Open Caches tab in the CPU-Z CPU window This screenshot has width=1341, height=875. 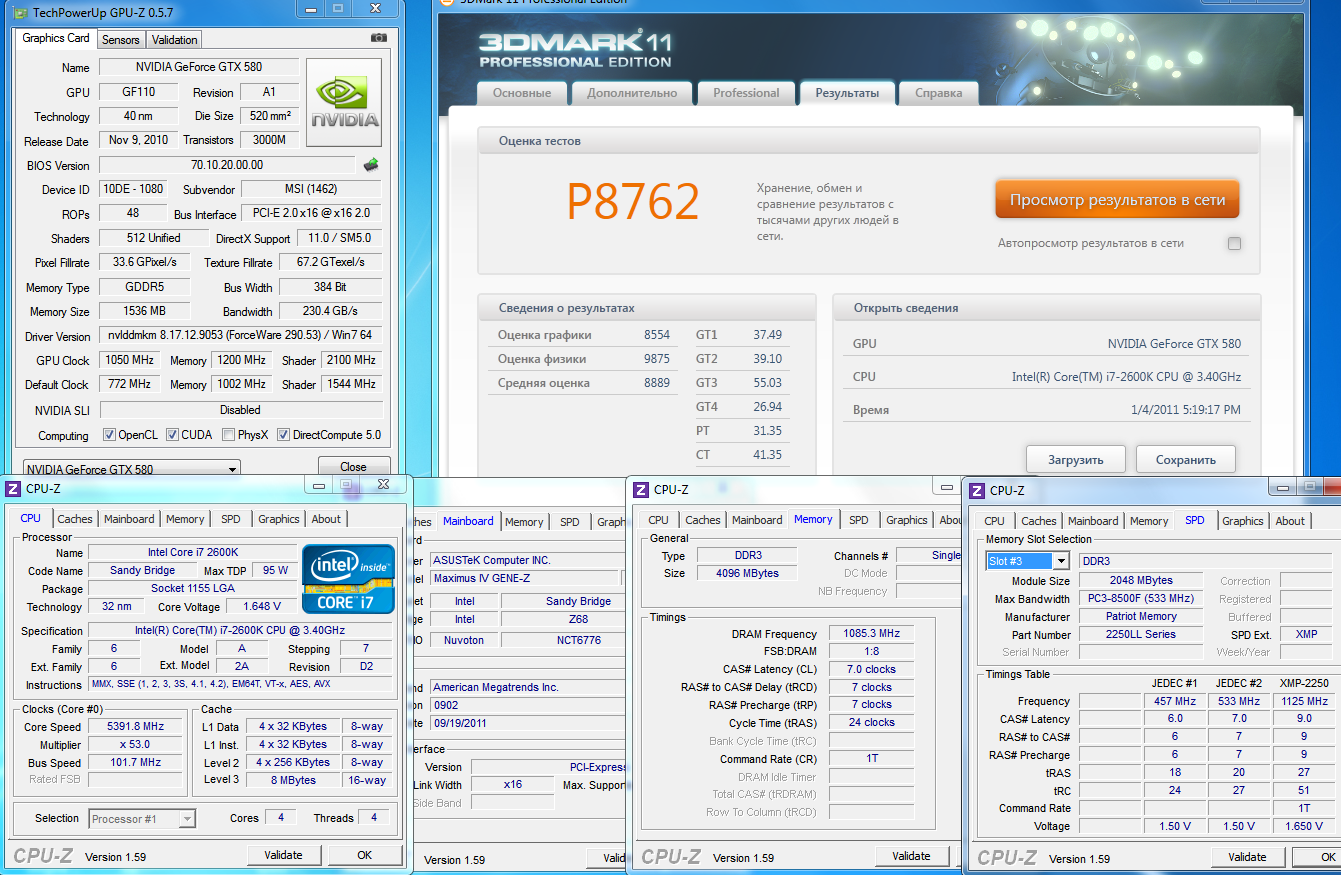[x=75, y=519]
